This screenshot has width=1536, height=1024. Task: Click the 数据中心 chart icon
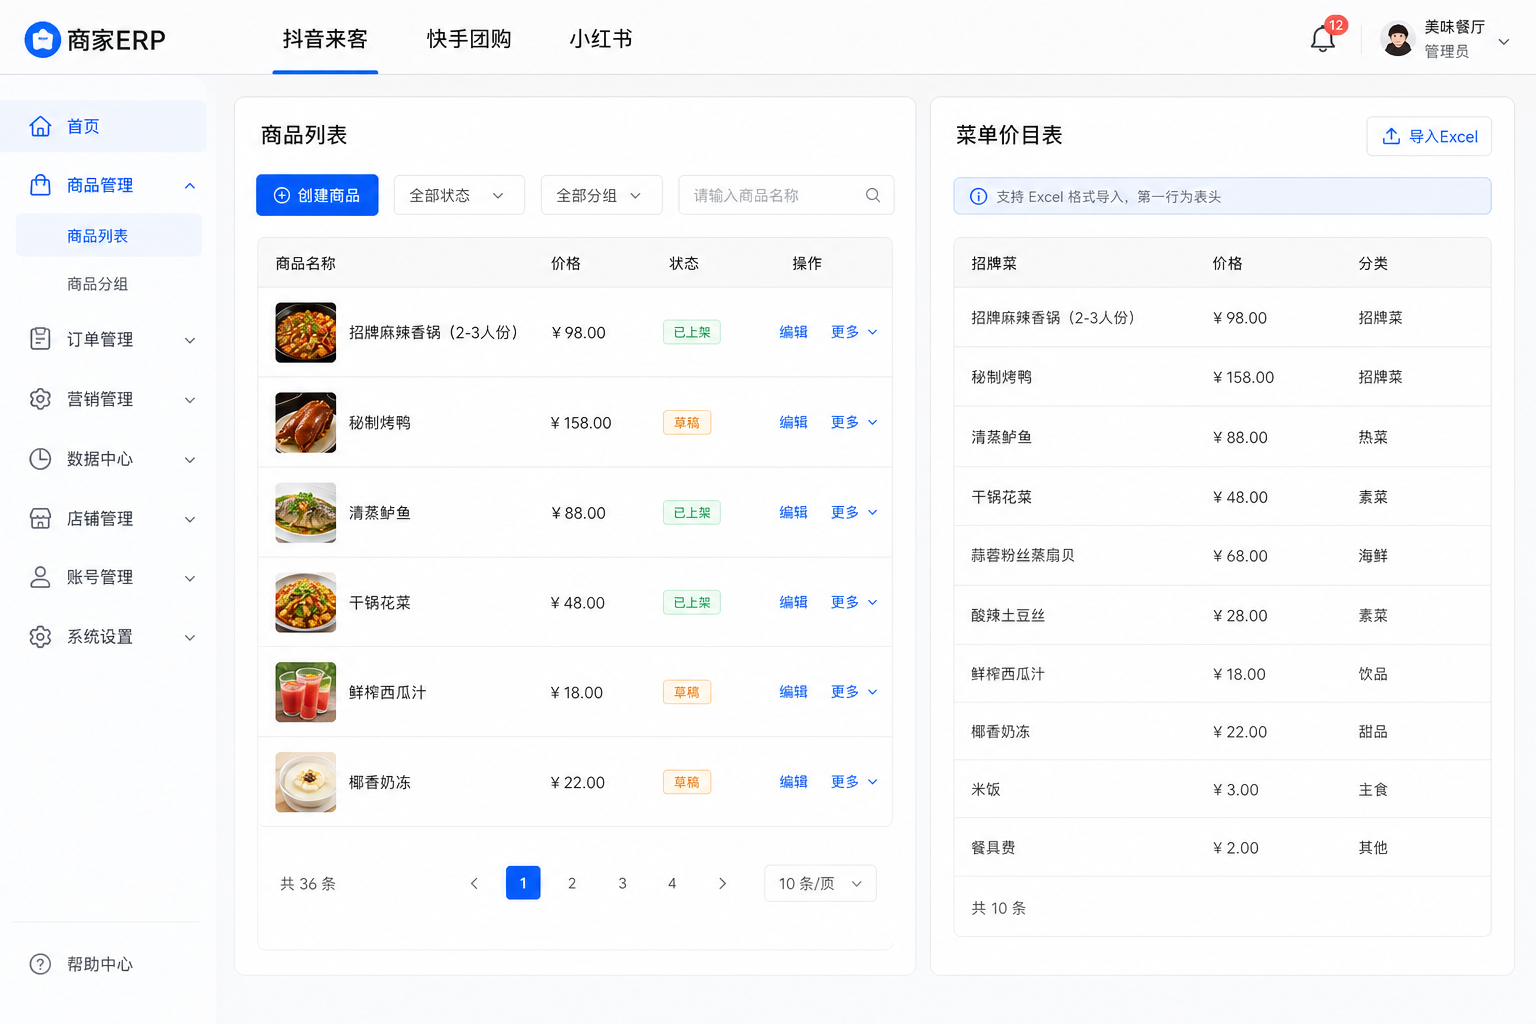click(x=40, y=459)
